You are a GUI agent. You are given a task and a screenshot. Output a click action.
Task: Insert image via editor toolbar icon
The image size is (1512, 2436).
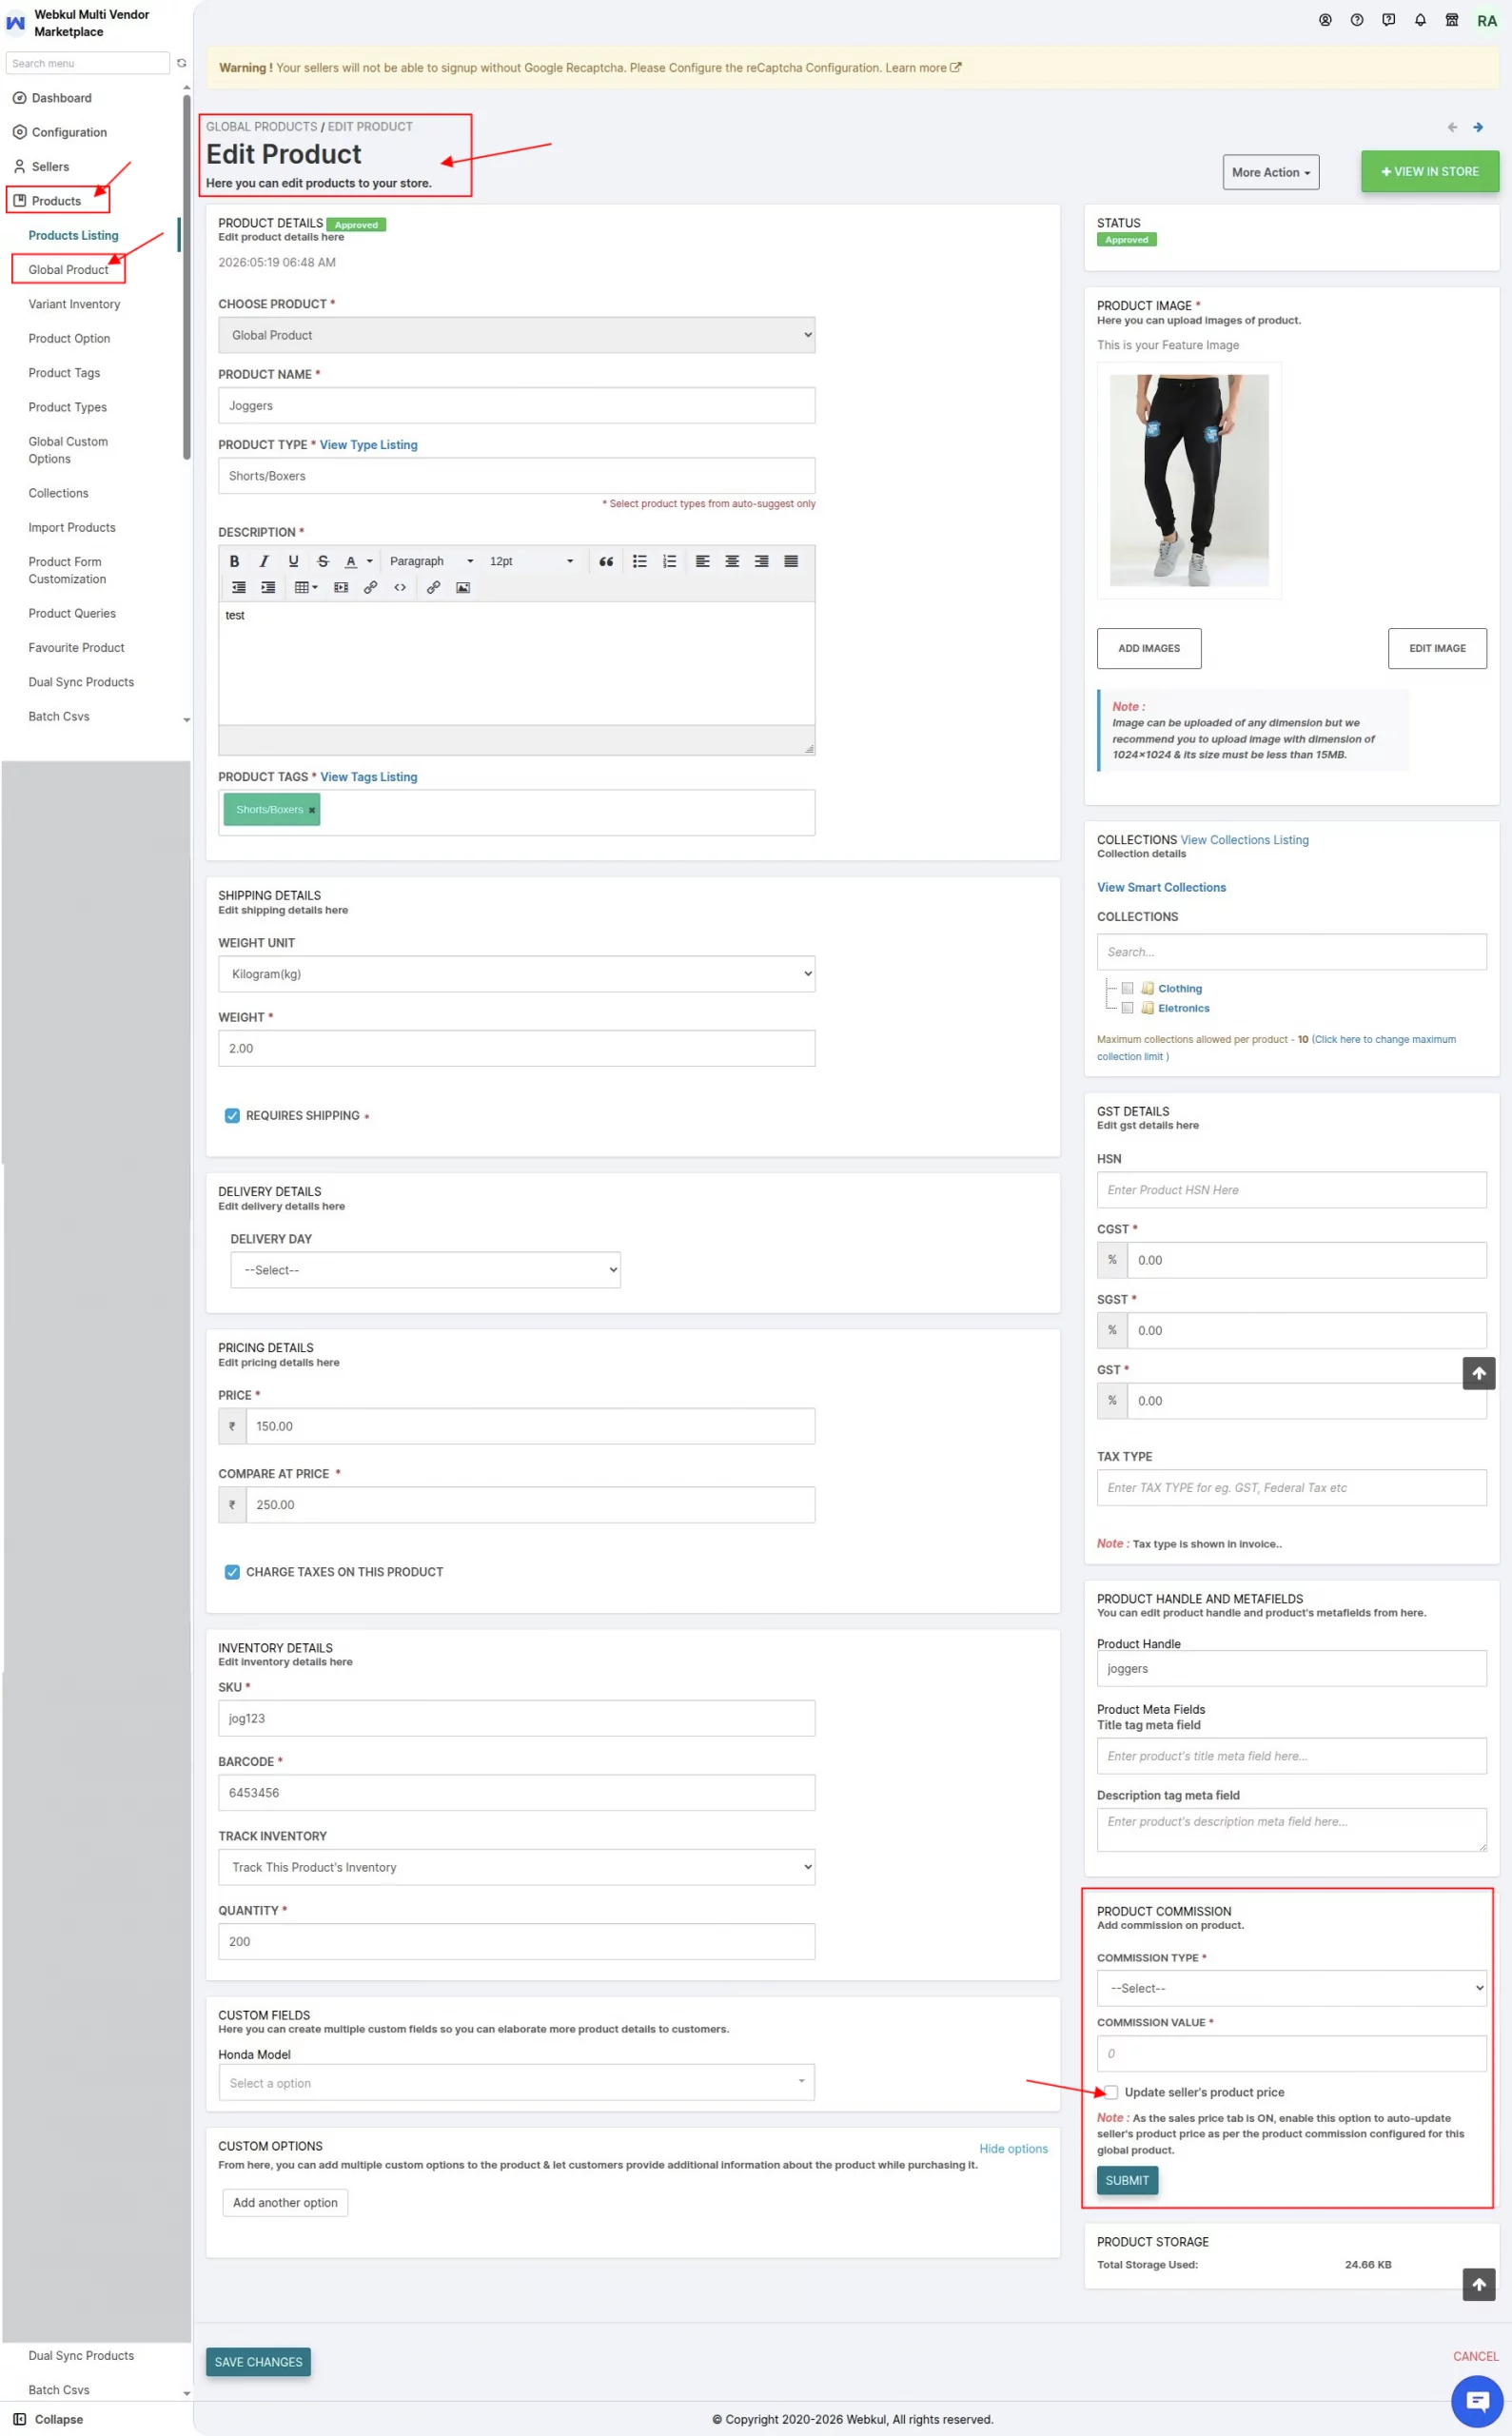463,587
